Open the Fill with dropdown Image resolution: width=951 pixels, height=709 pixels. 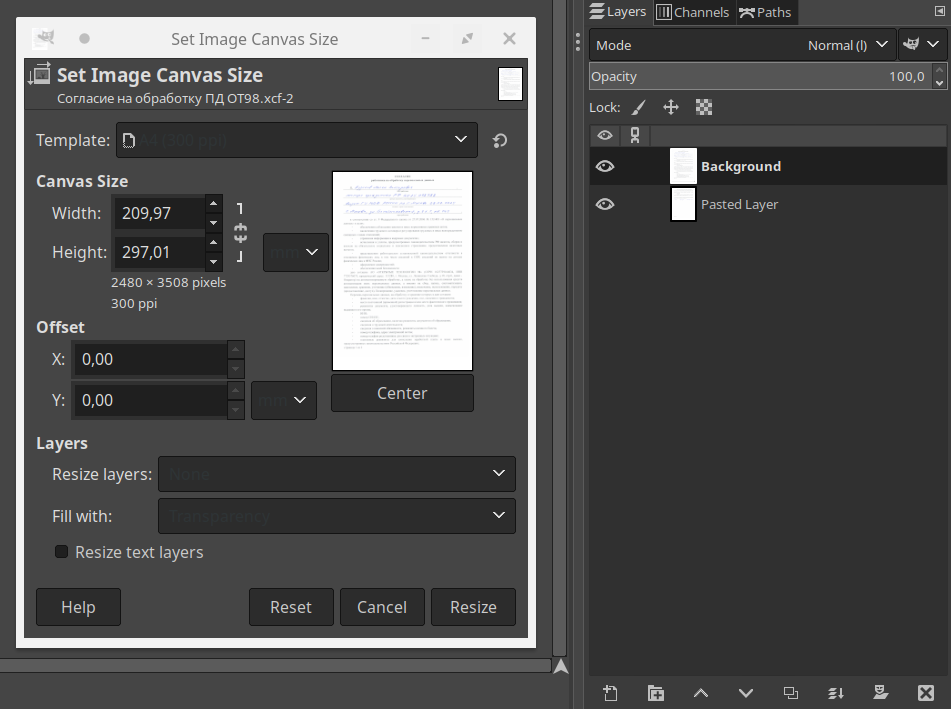coord(337,516)
